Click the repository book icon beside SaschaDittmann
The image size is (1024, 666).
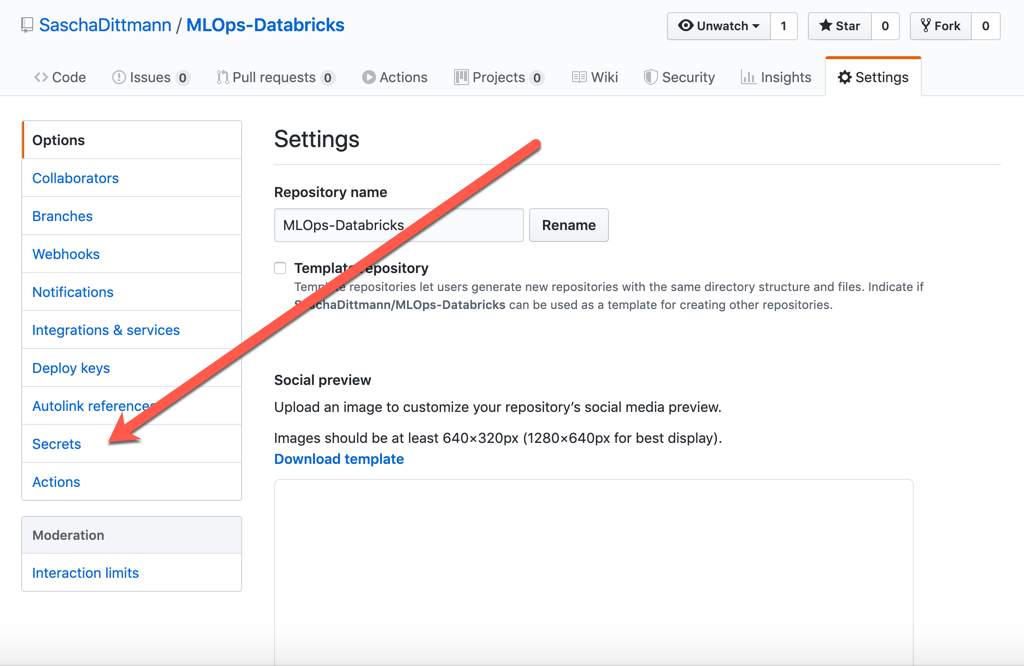[x=27, y=25]
